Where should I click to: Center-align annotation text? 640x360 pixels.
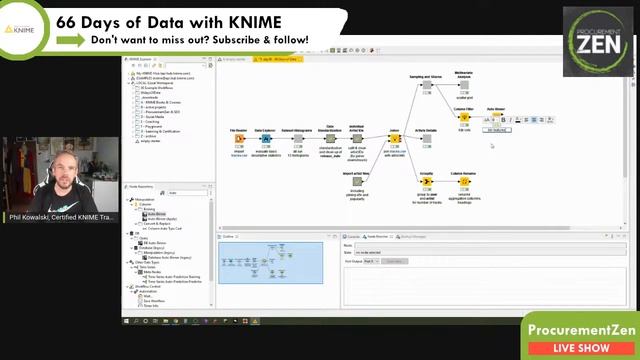click(x=534, y=120)
